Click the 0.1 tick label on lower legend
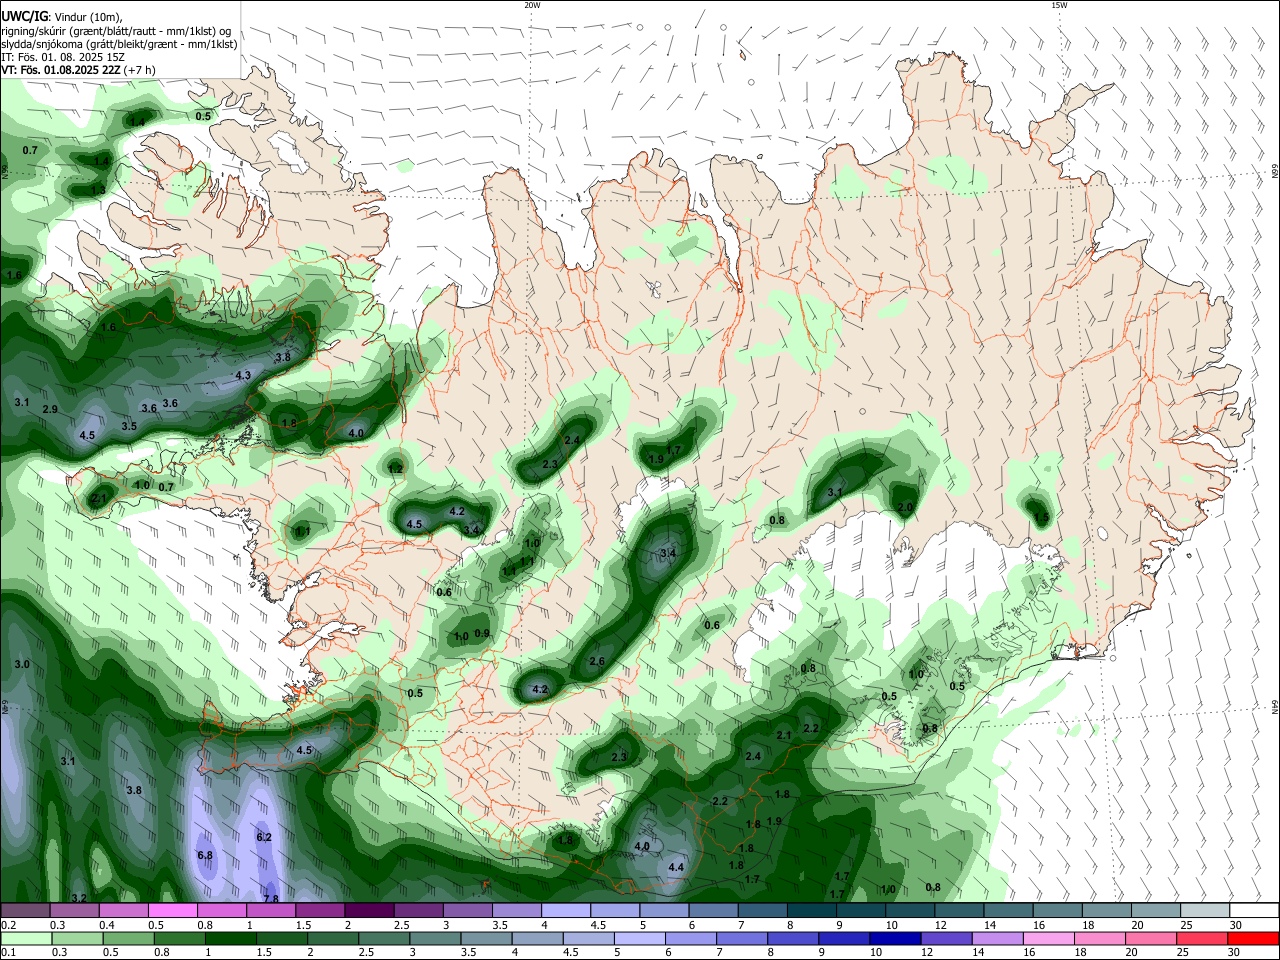Screen dimensions: 1280x960 [8, 953]
